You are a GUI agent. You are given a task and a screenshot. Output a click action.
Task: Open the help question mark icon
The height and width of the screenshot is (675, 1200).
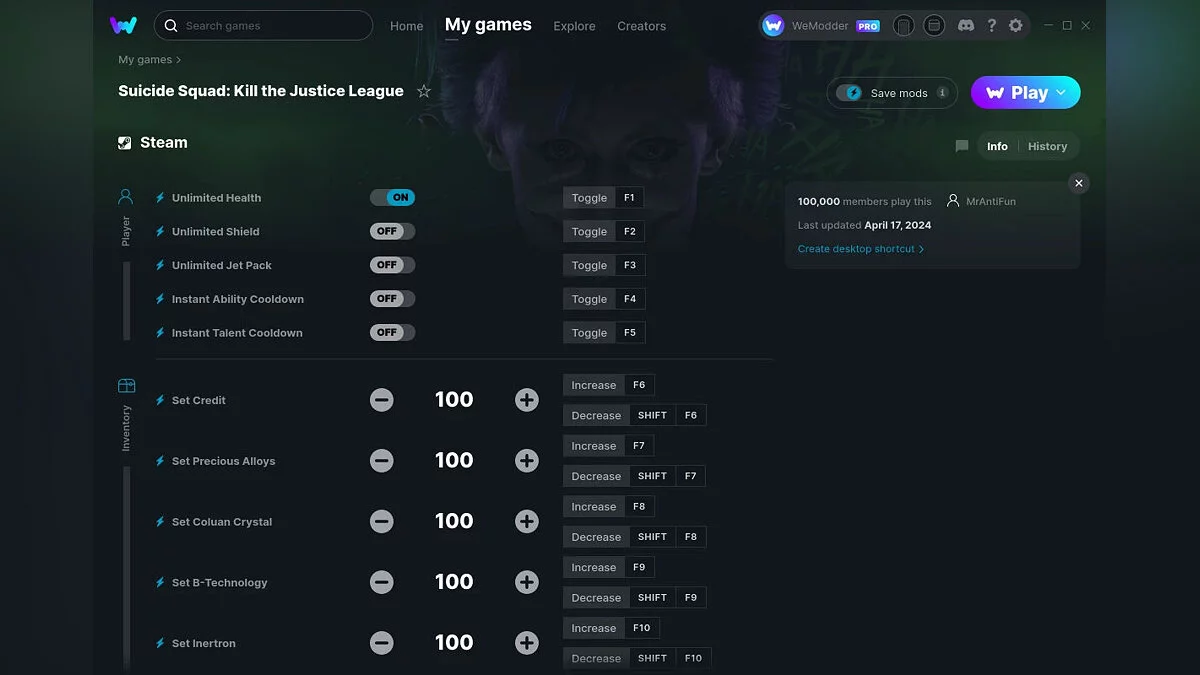tap(991, 25)
